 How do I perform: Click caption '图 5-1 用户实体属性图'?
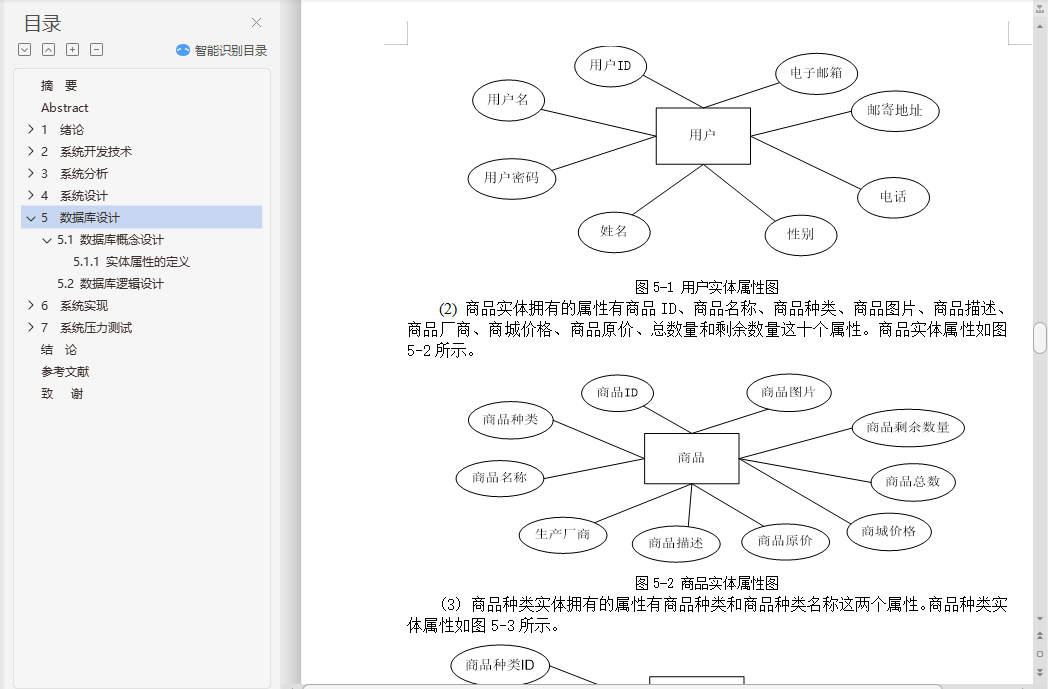pos(707,287)
